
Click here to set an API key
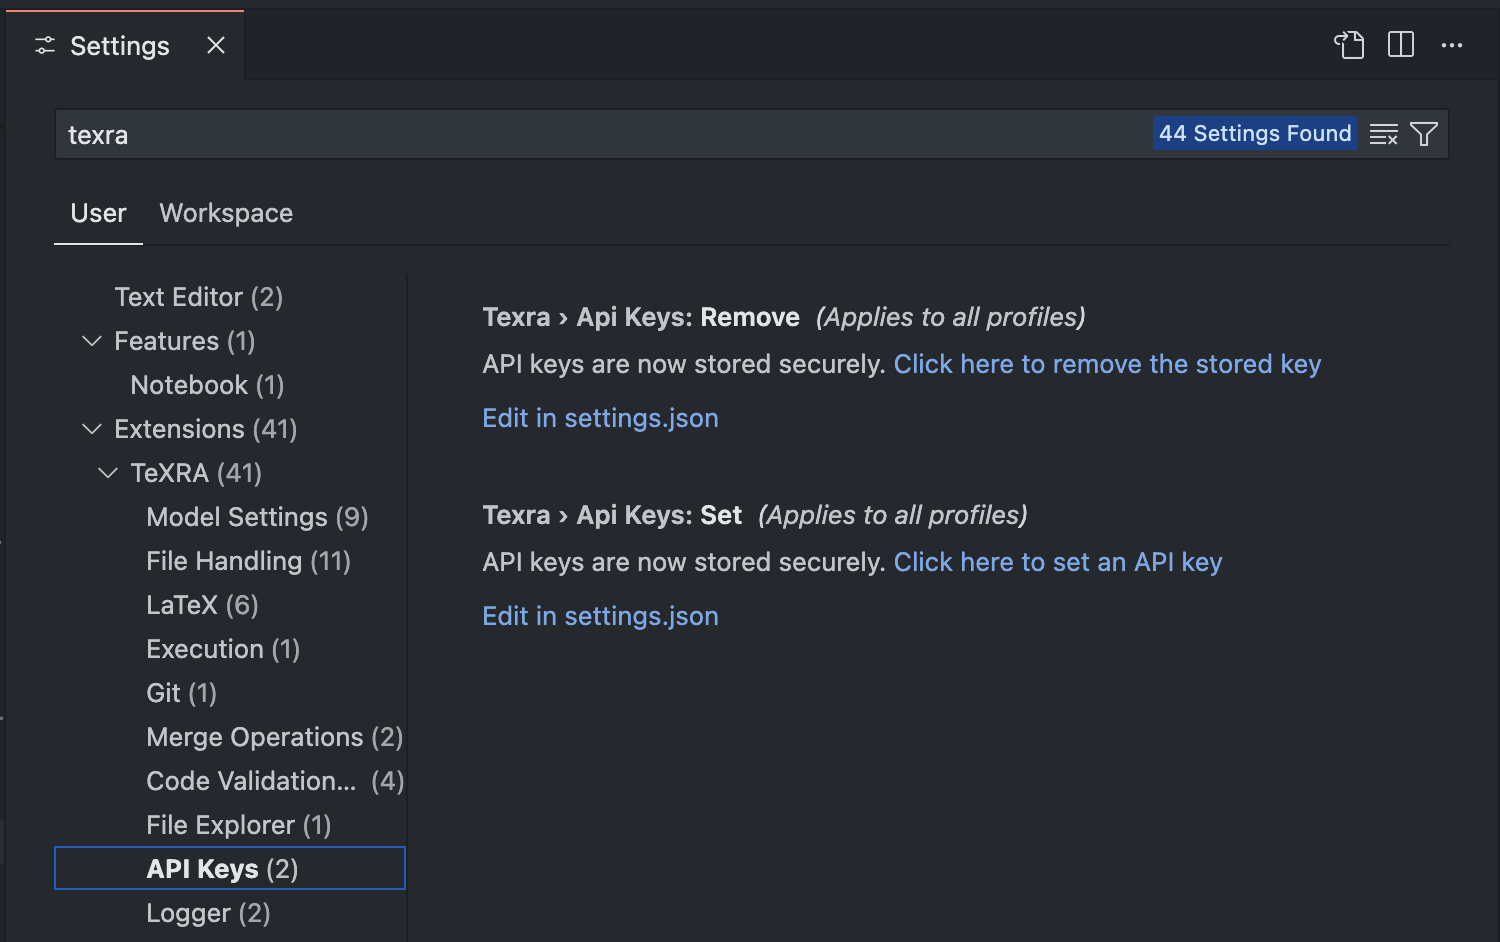pyautogui.click(x=1058, y=562)
